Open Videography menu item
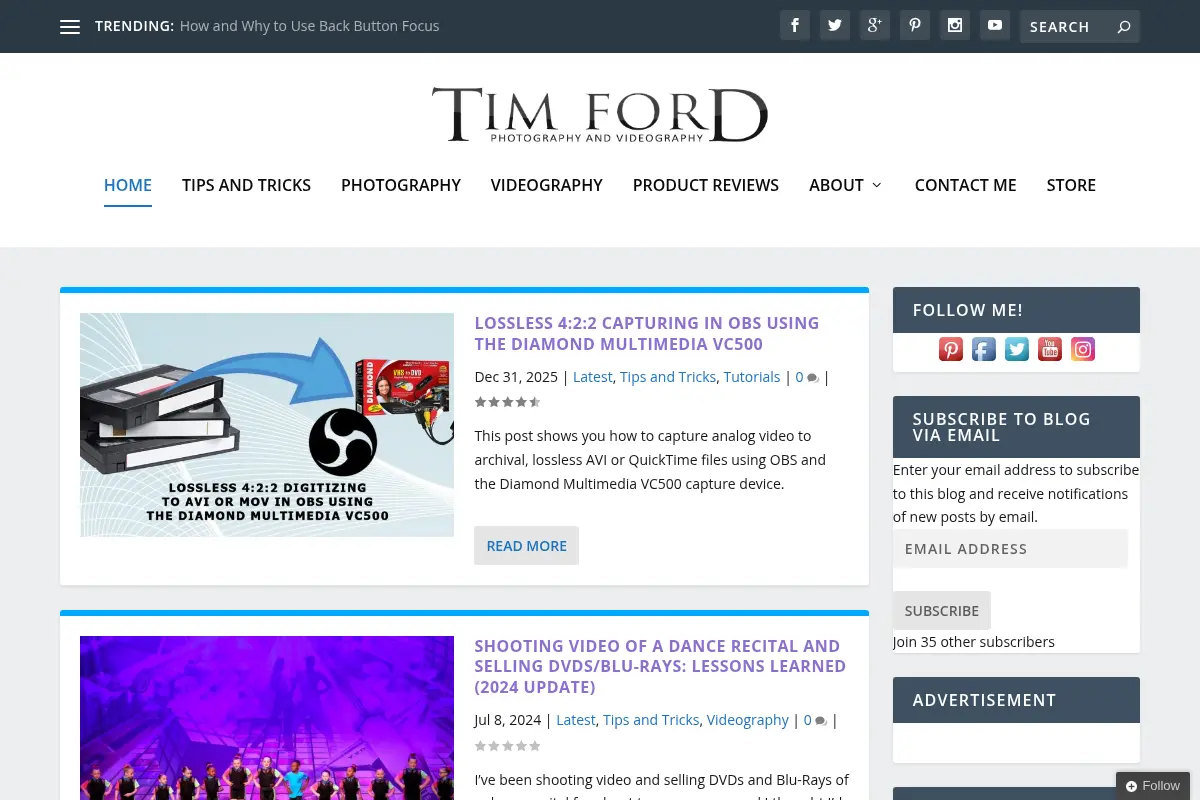Screen dimensions: 1200x800 [x=547, y=185]
